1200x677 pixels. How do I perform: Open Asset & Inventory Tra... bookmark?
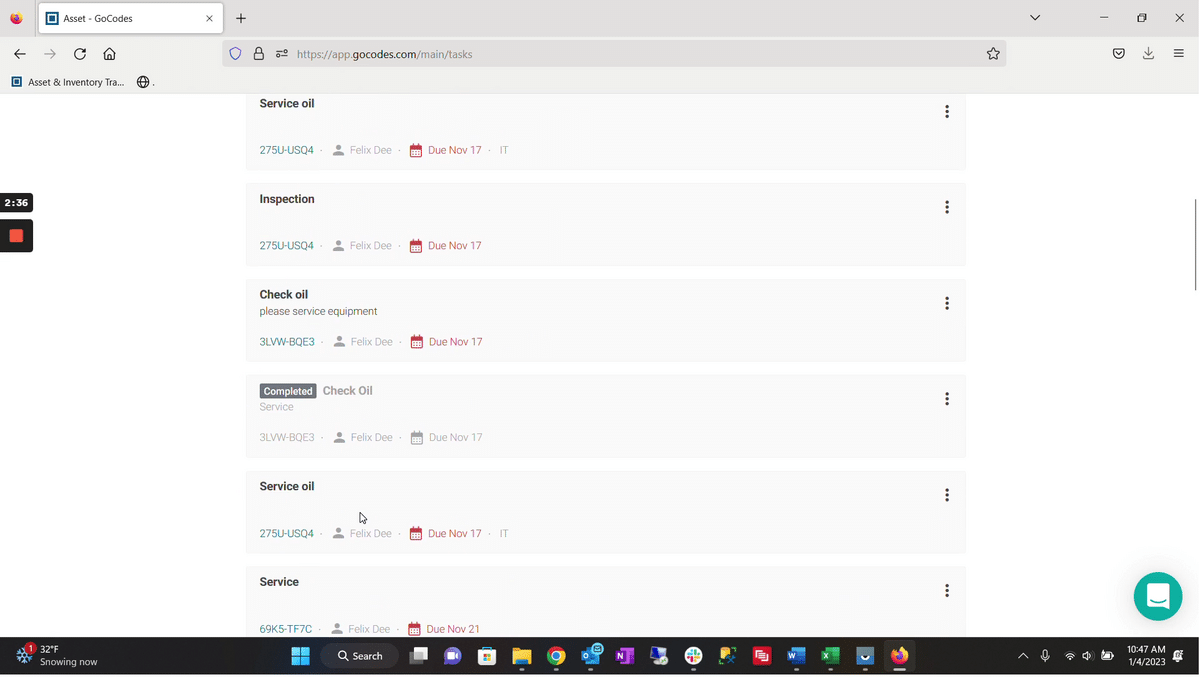click(x=68, y=82)
